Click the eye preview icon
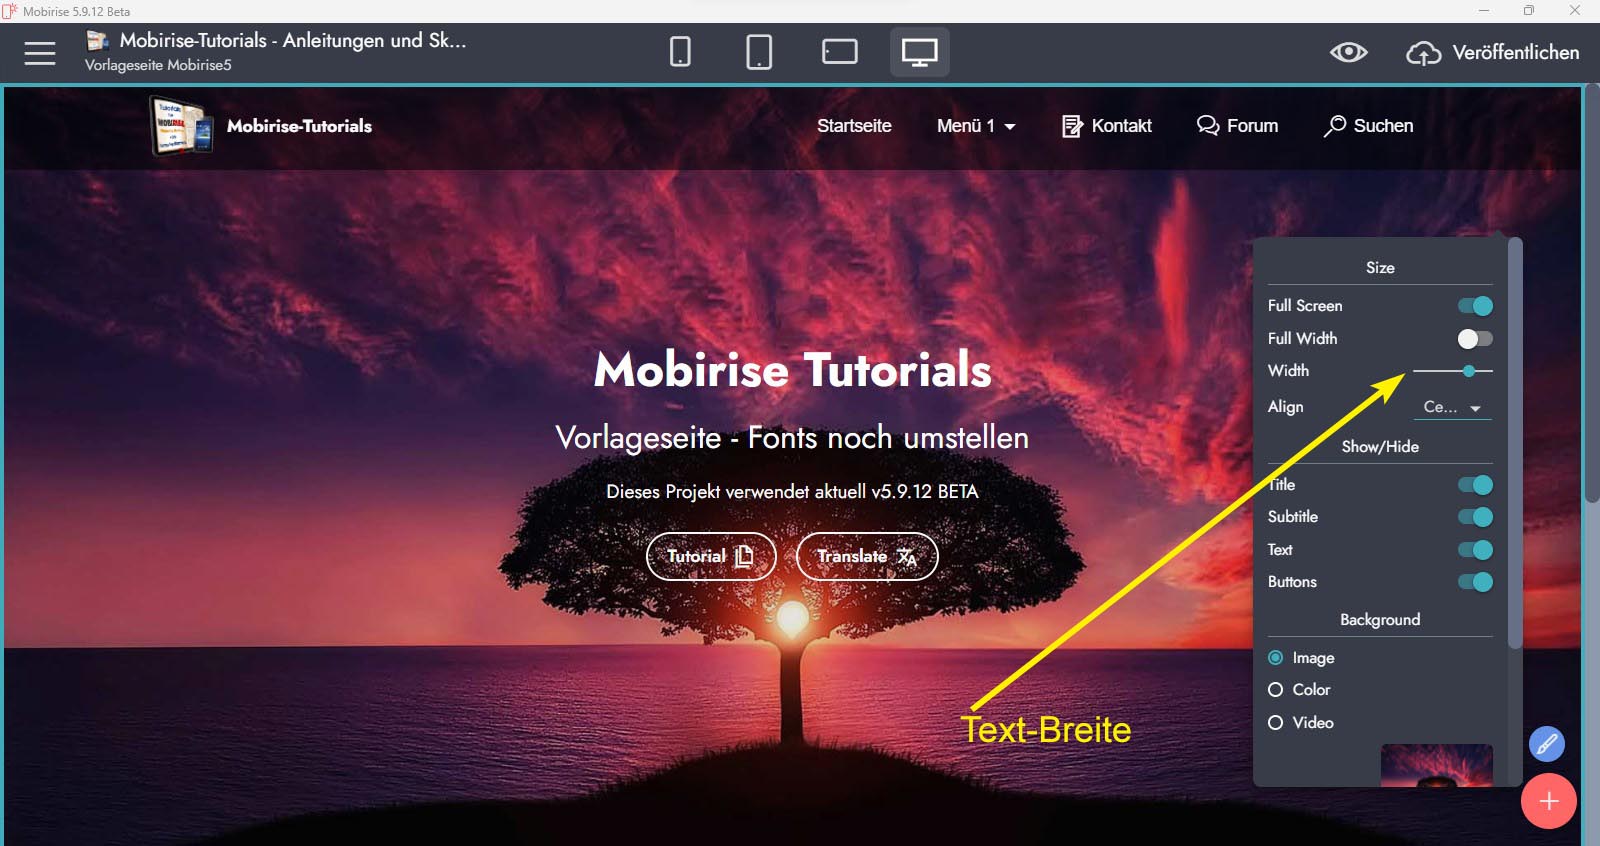 pos(1348,52)
